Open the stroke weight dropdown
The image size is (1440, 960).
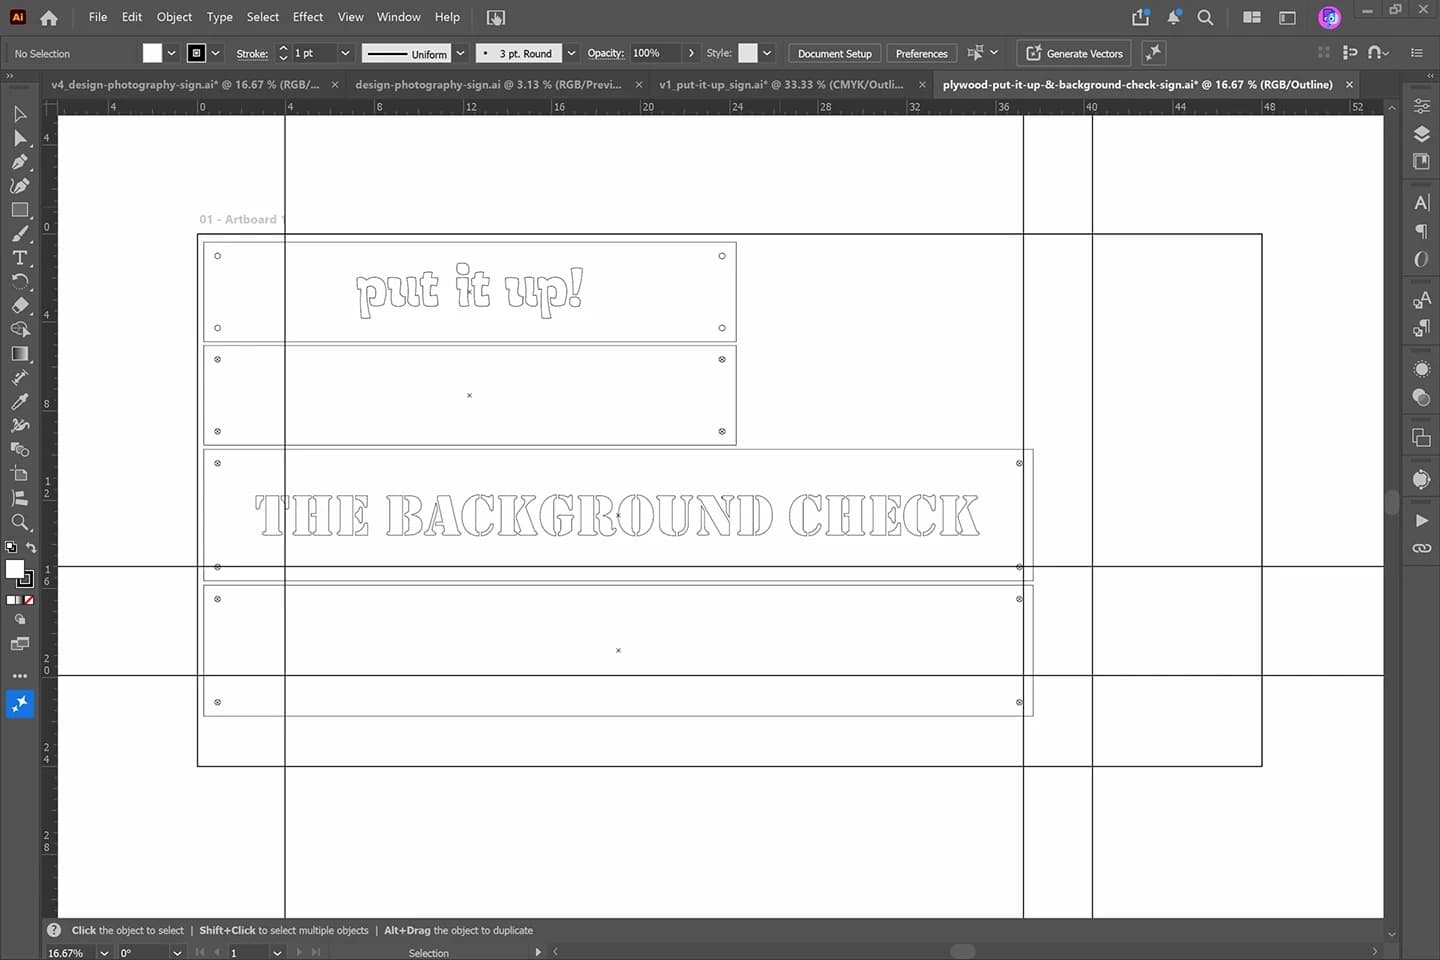click(x=345, y=53)
